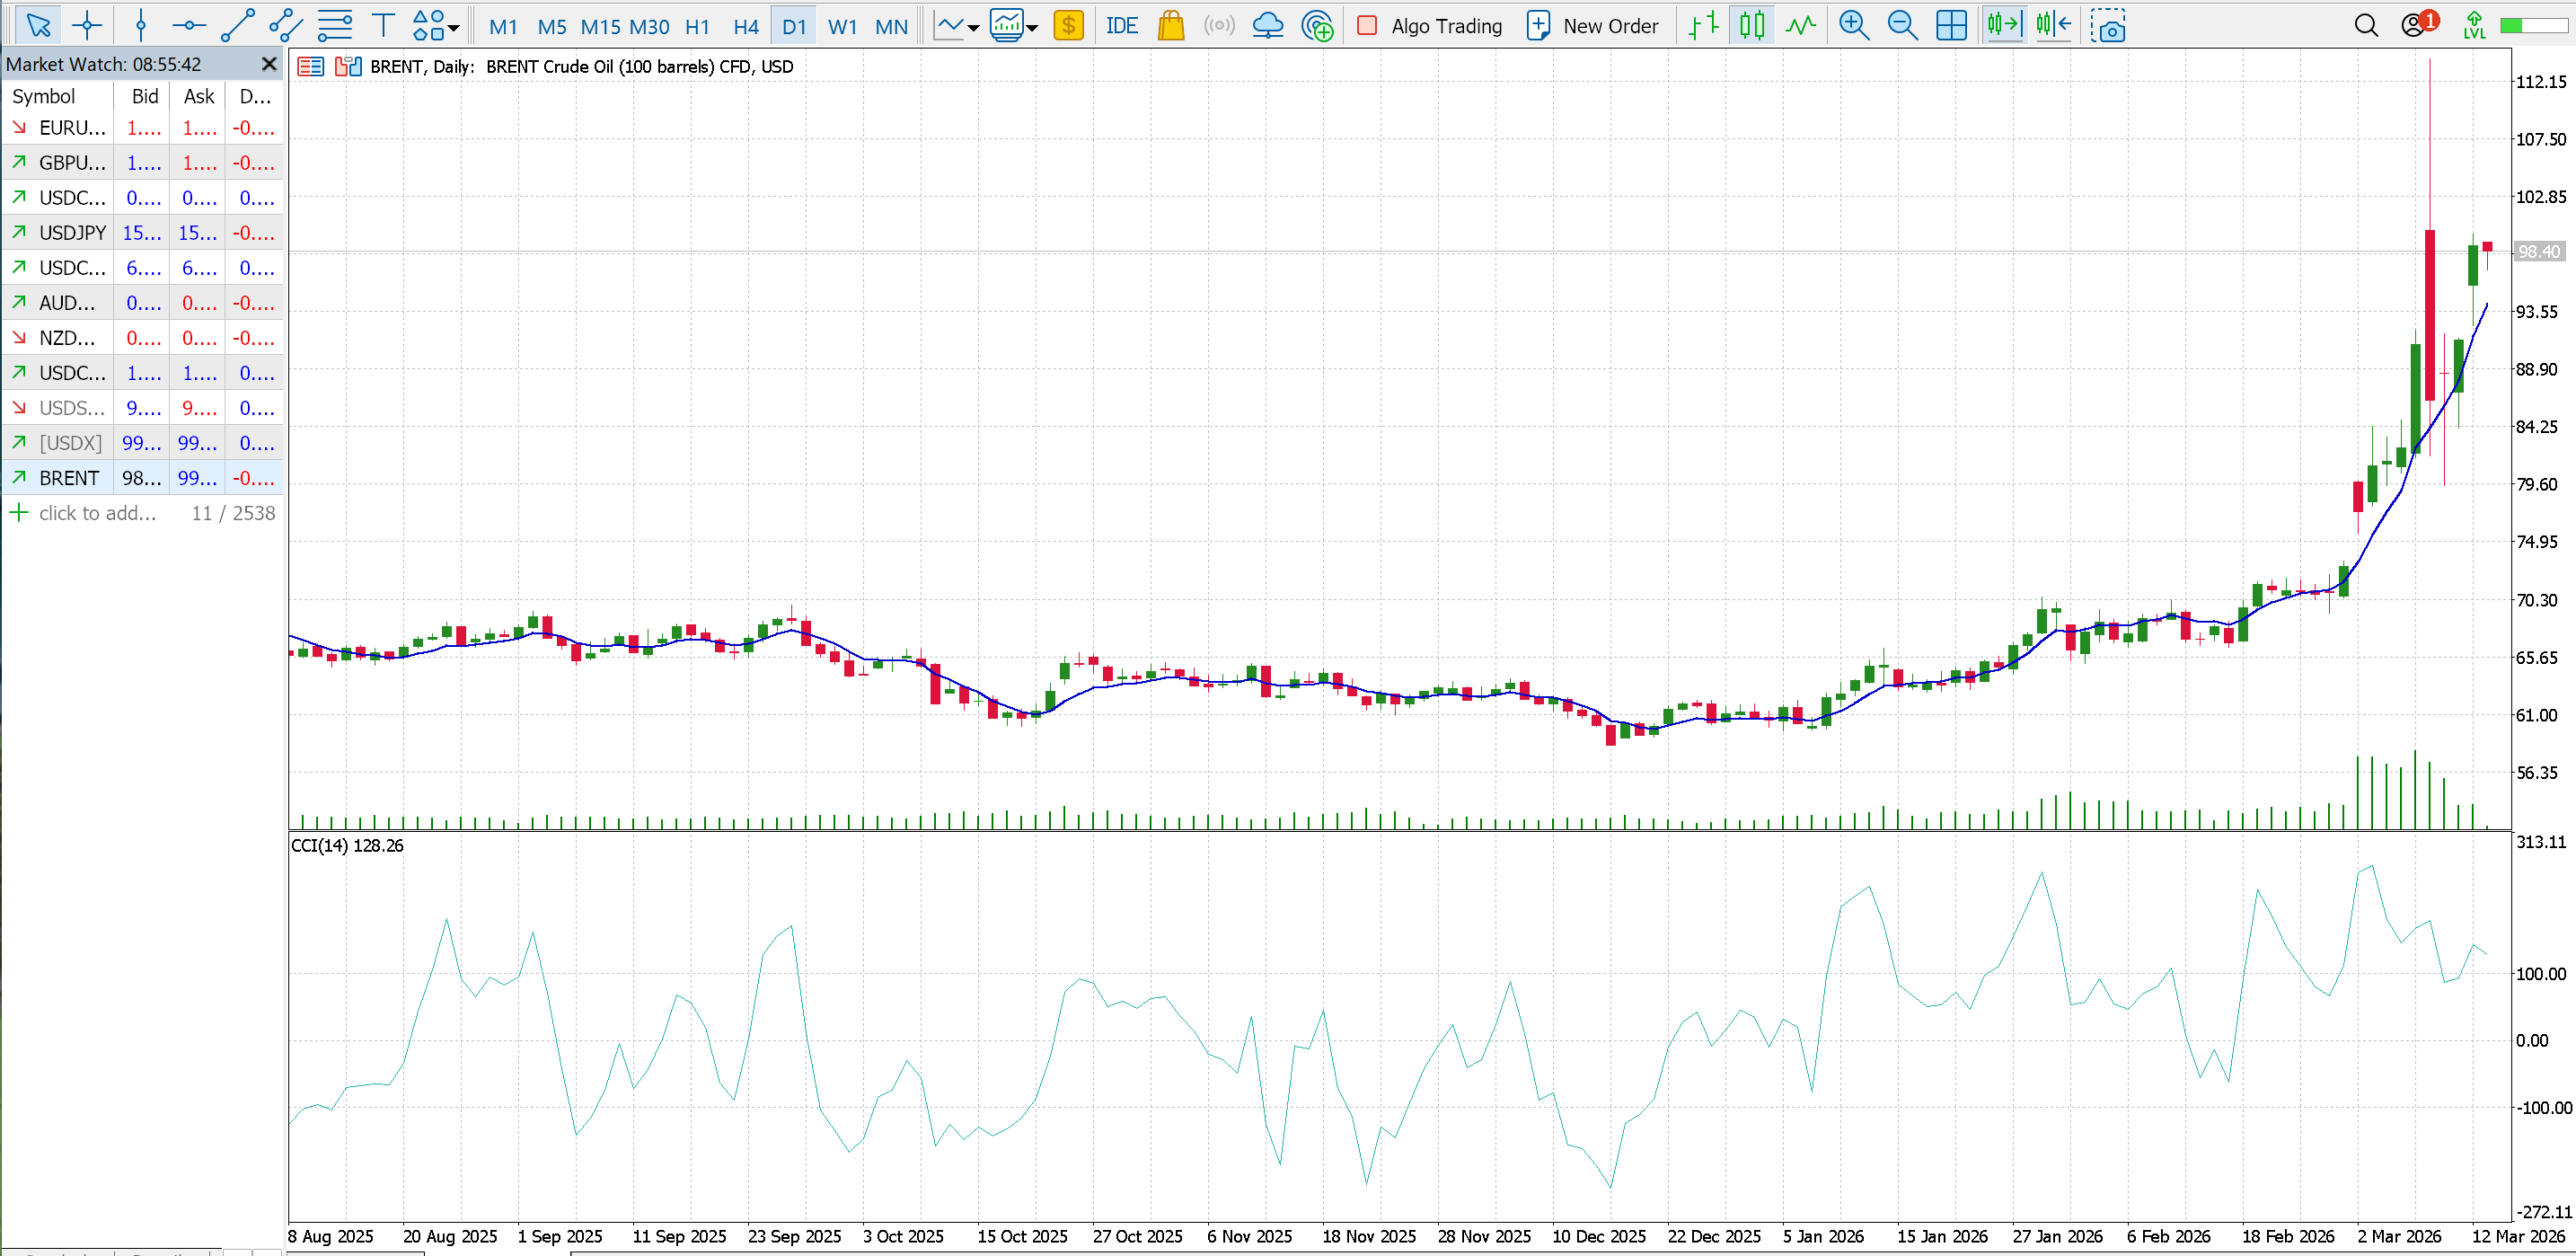Open the shapes objects dropdown

coord(435,26)
